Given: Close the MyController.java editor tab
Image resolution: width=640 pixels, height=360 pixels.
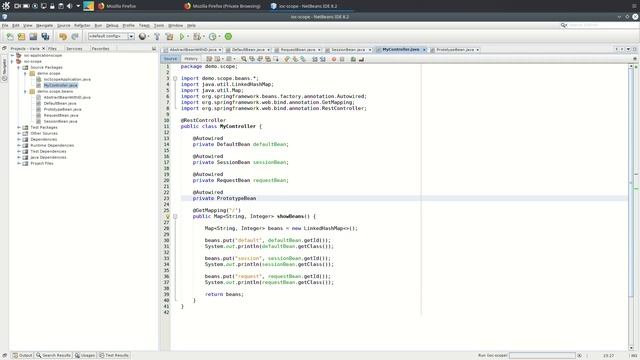Looking at the screenshot, I should (x=424, y=50).
